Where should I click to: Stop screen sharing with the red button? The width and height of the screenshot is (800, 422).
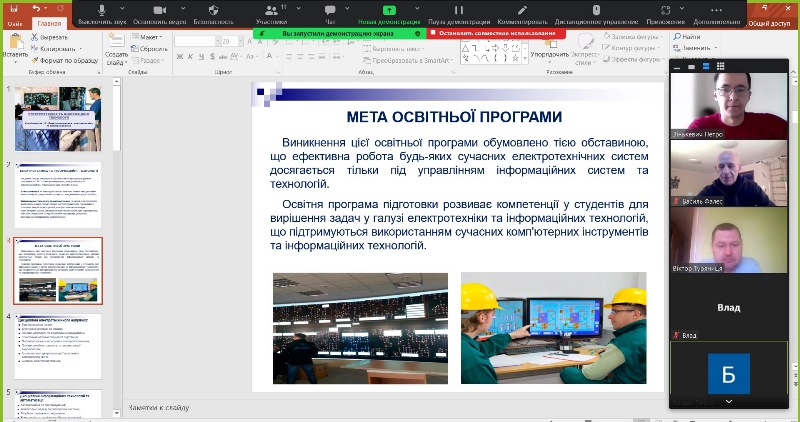(496, 33)
